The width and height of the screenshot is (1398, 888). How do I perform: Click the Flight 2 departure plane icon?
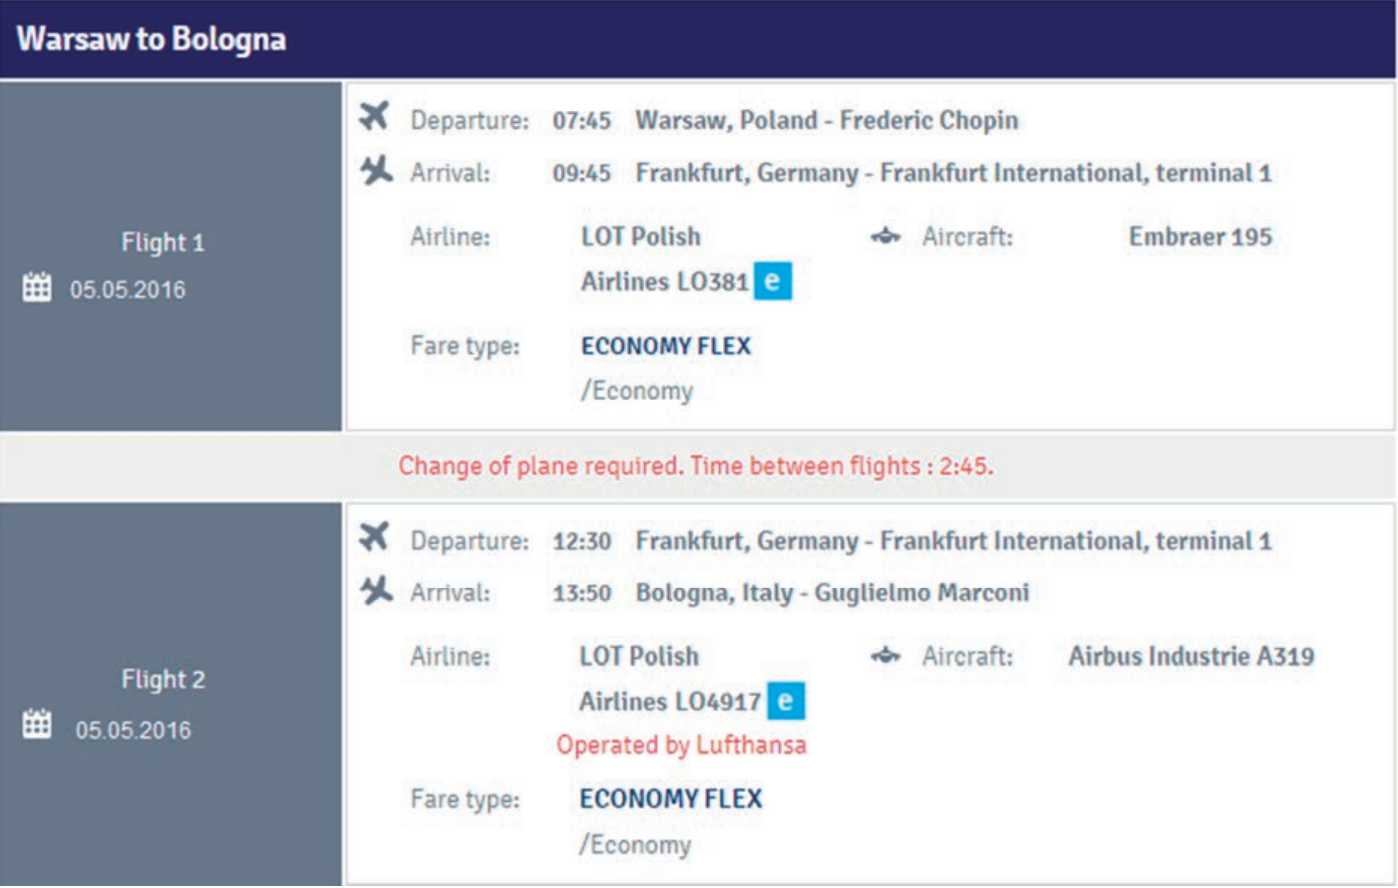tap(374, 537)
